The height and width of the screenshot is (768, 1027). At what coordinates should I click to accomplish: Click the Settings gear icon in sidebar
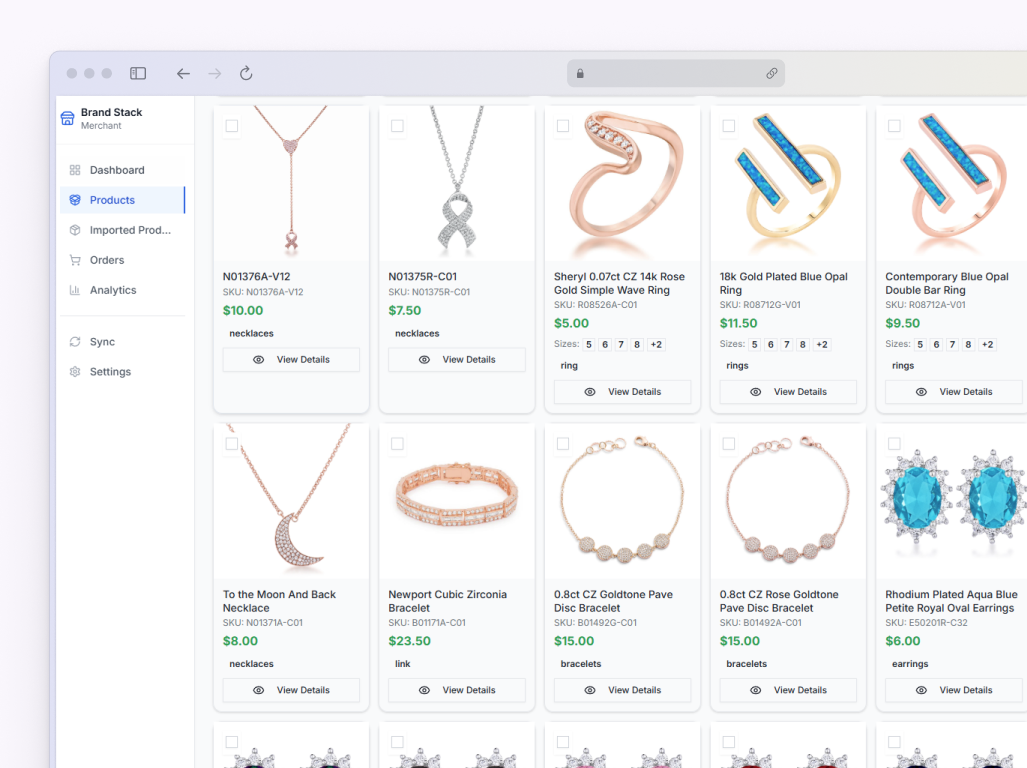point(75,372)
